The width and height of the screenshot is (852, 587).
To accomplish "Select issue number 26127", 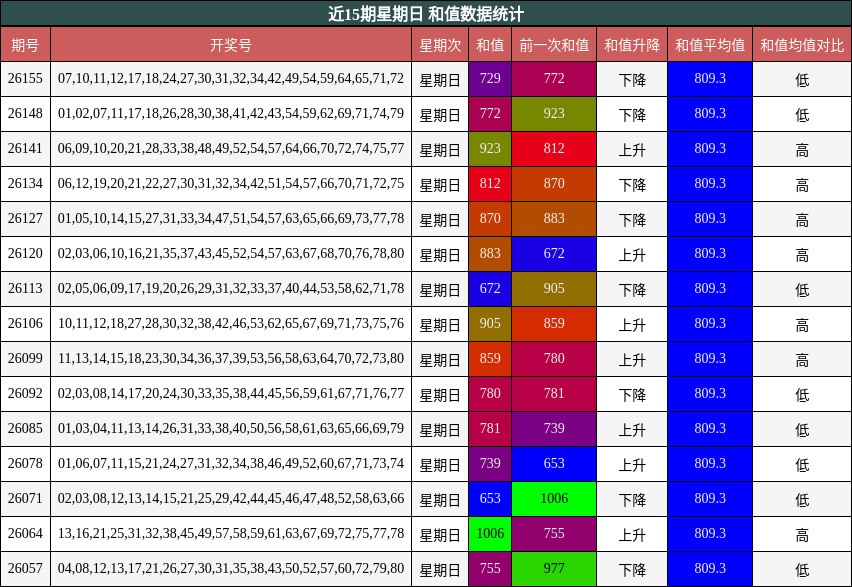I will [x=25, y=218].
